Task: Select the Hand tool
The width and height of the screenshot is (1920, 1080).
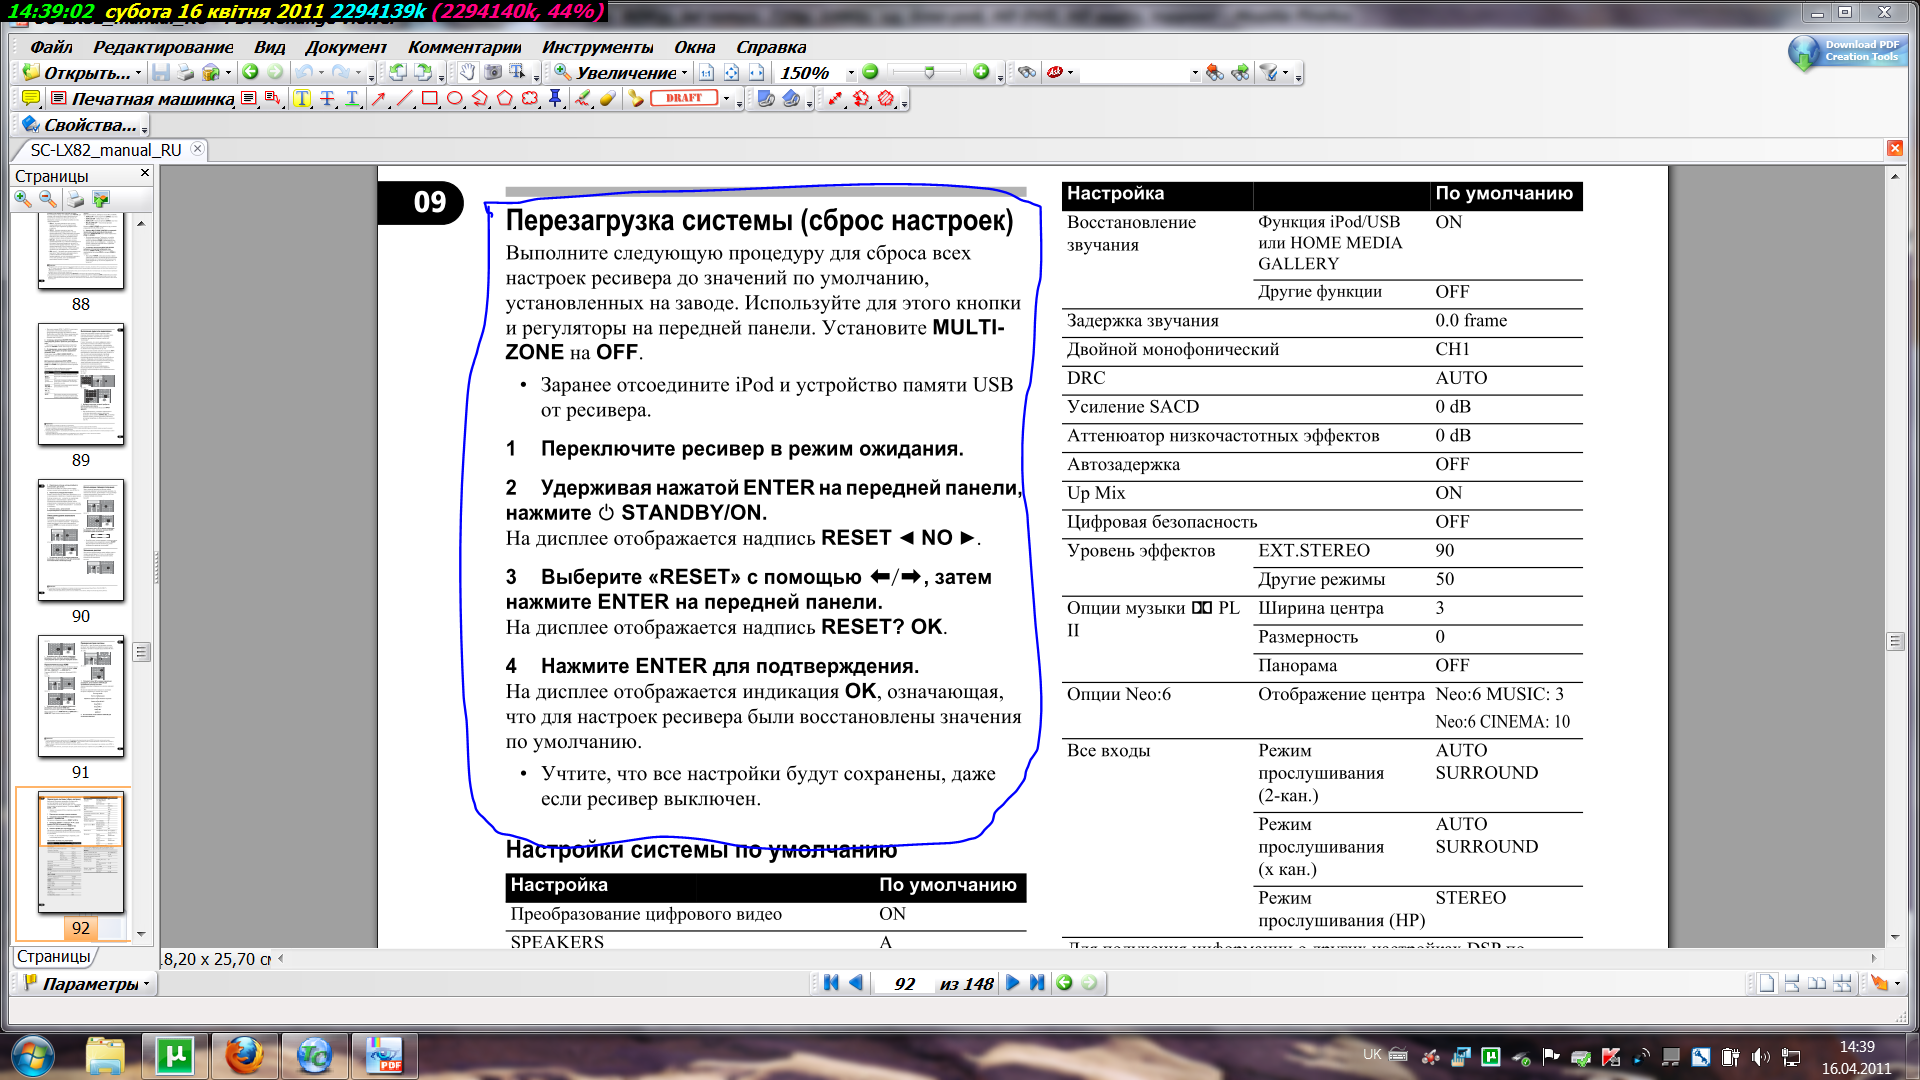Action: click(x=468, y=72)
